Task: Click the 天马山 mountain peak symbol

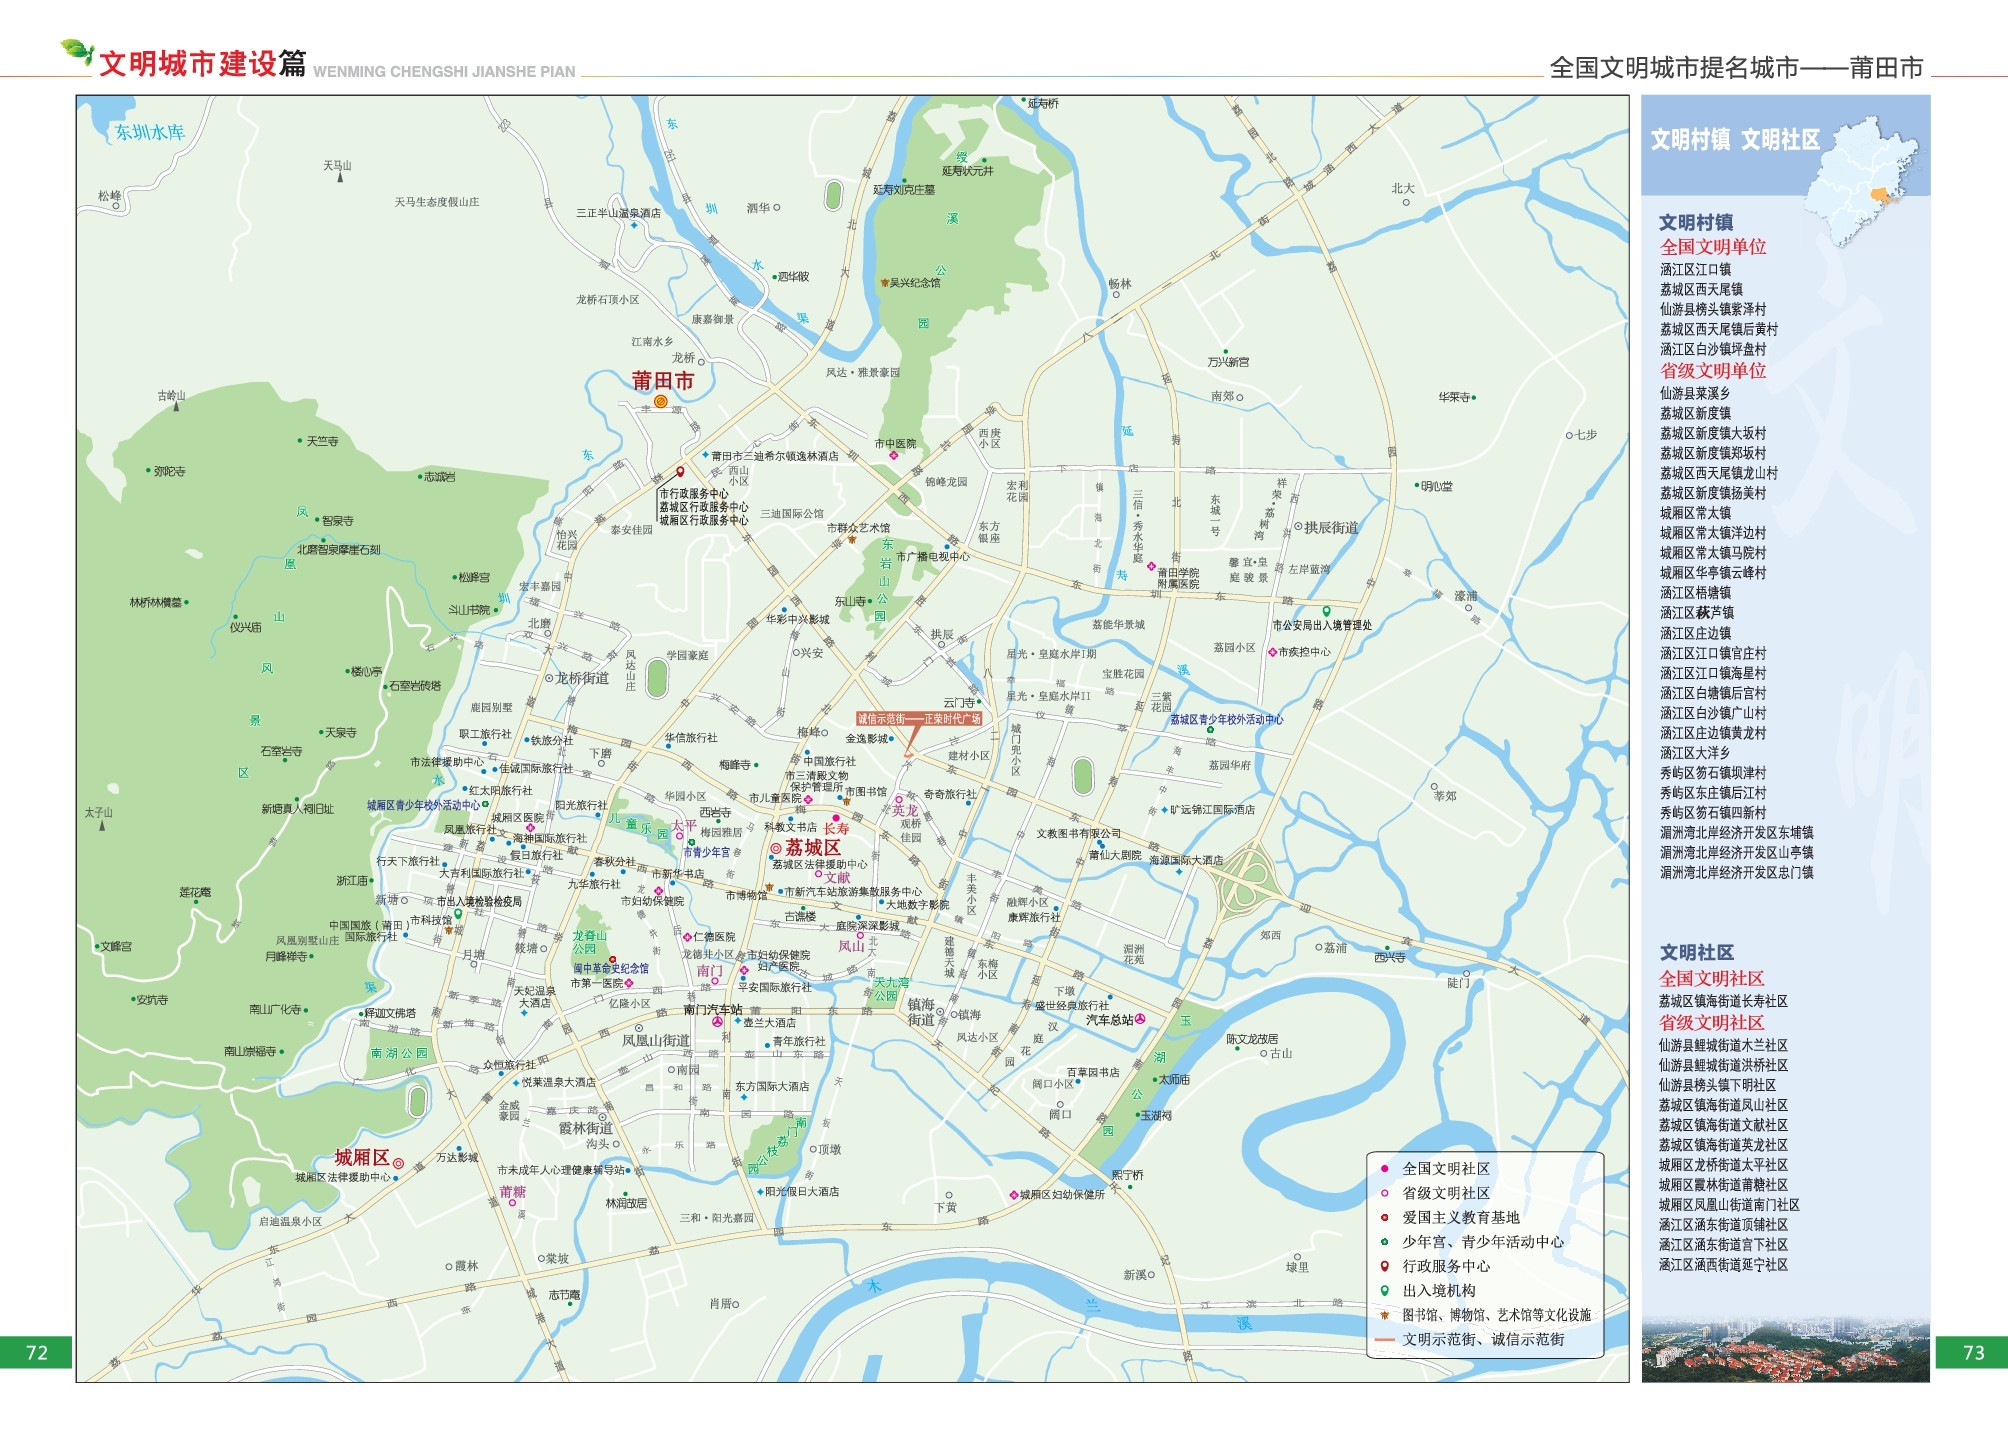Action: click(x=339, y=177)
